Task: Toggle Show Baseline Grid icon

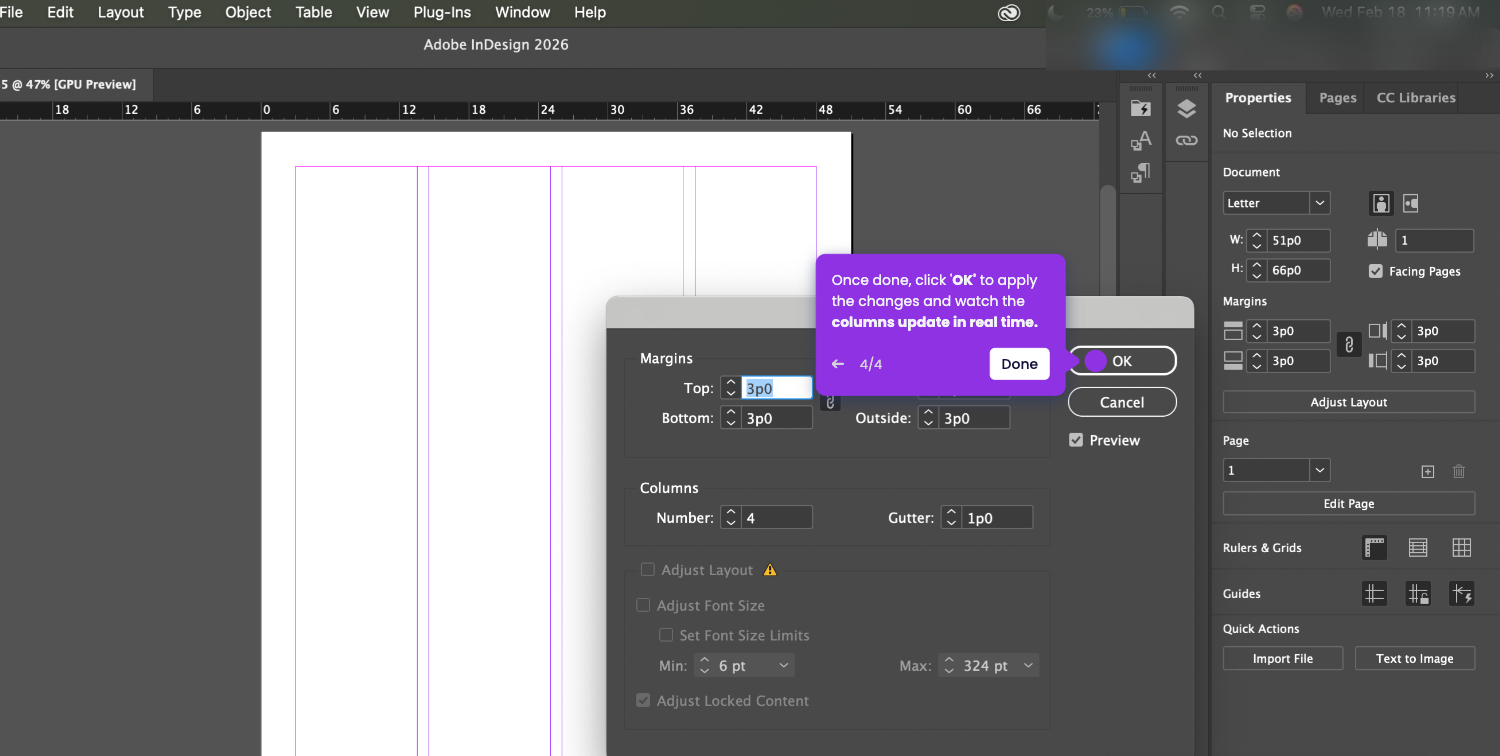Action: click(1418, 547)
